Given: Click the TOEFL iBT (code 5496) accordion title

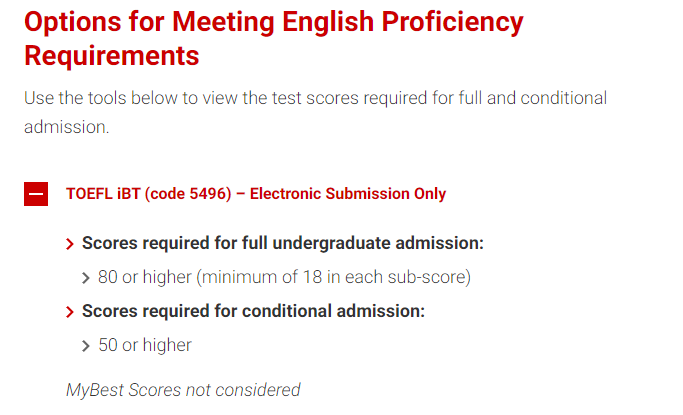Looking at the screenshot, I should [256, 194].
